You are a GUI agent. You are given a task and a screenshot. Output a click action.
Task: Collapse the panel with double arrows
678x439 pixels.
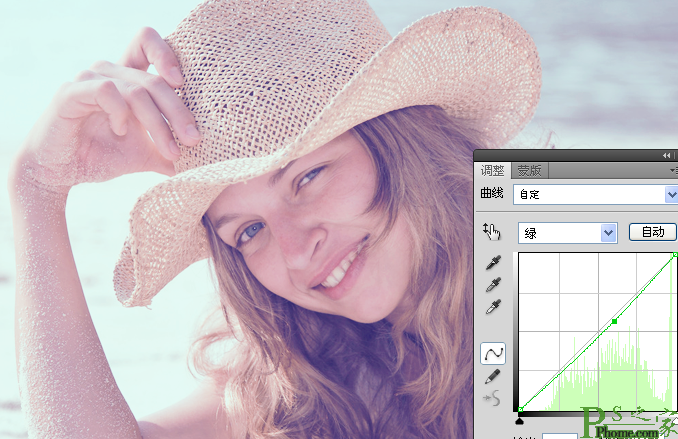coord(666,155)
